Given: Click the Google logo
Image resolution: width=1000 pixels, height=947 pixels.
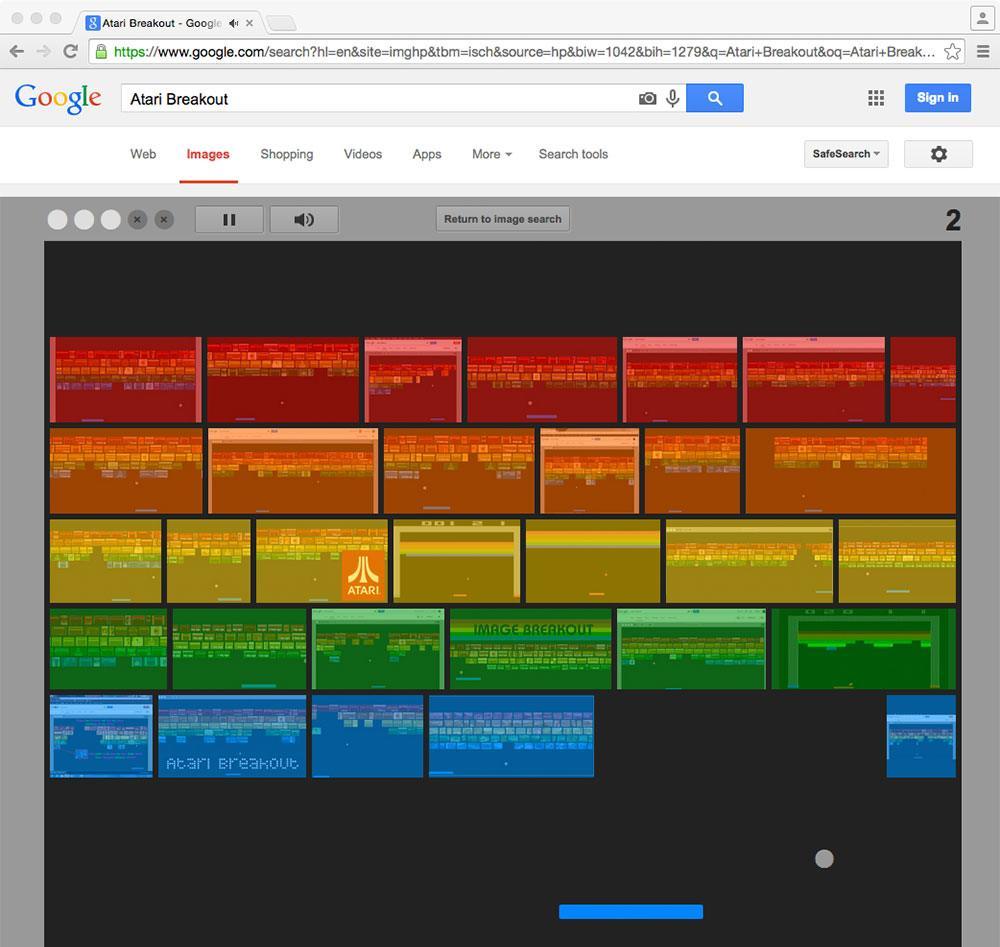Looking at the screenshot, I should coord(58,99).
